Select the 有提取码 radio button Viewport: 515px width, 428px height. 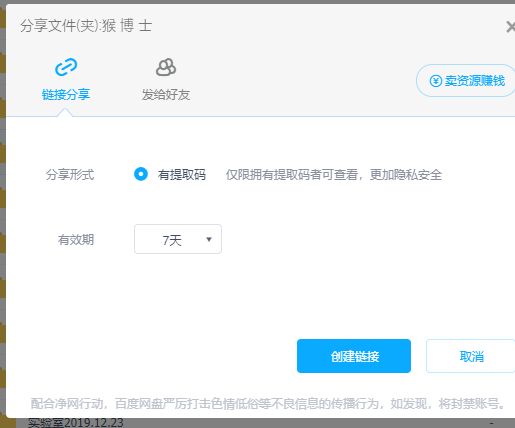tap(141, 174)
